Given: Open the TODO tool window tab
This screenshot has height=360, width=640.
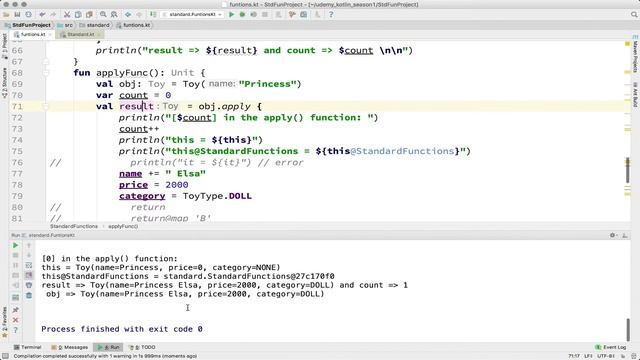Looking at the screenshot, I should coord(142,347).
